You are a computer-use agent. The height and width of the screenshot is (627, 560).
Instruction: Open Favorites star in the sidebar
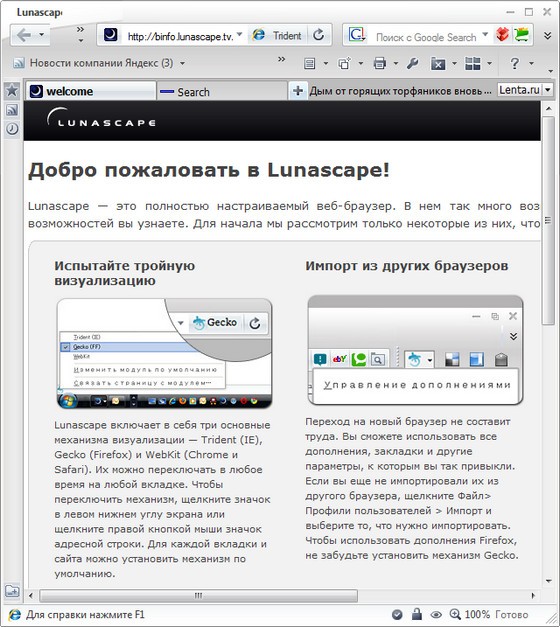pos(12,90)
